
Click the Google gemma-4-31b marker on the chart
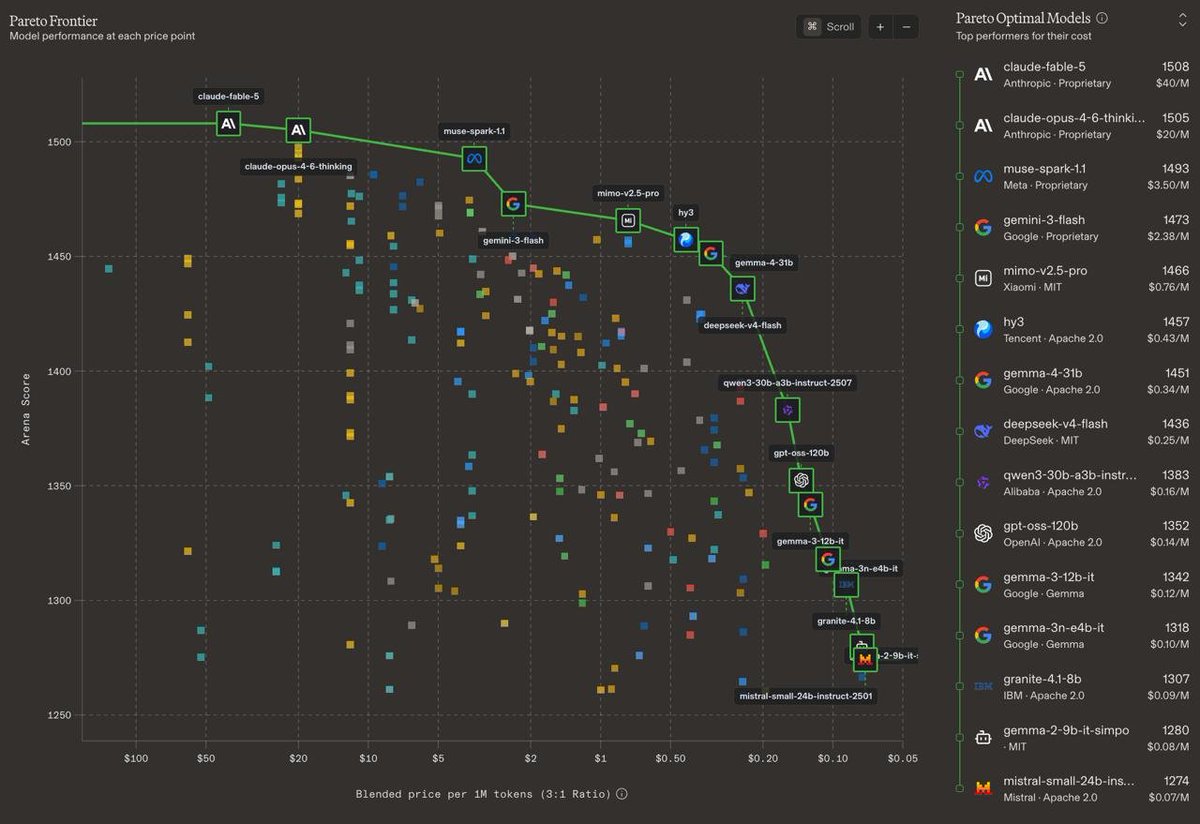tap(711, 253)
